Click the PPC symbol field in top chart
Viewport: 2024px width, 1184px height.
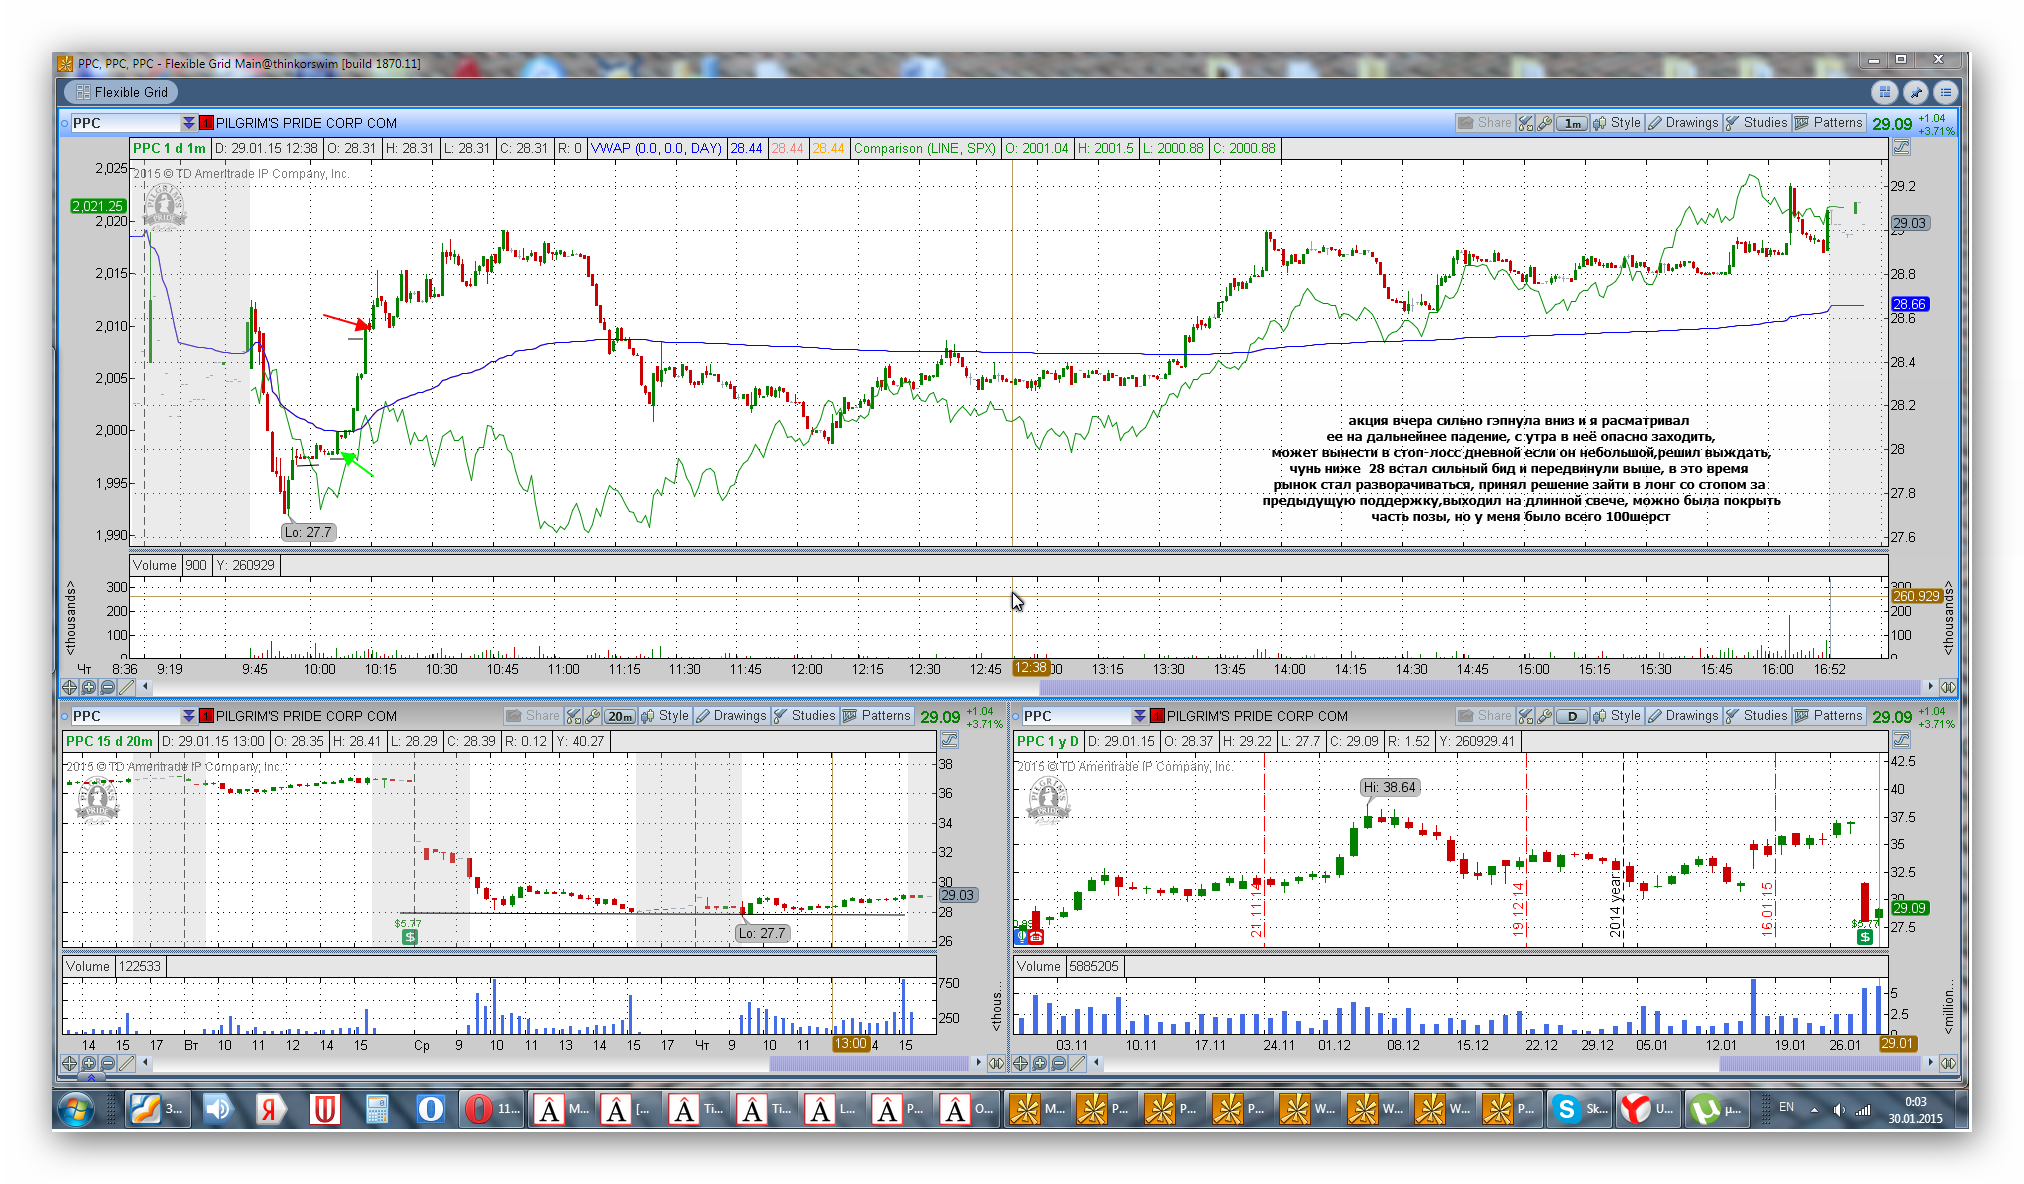tap(125, 123)
